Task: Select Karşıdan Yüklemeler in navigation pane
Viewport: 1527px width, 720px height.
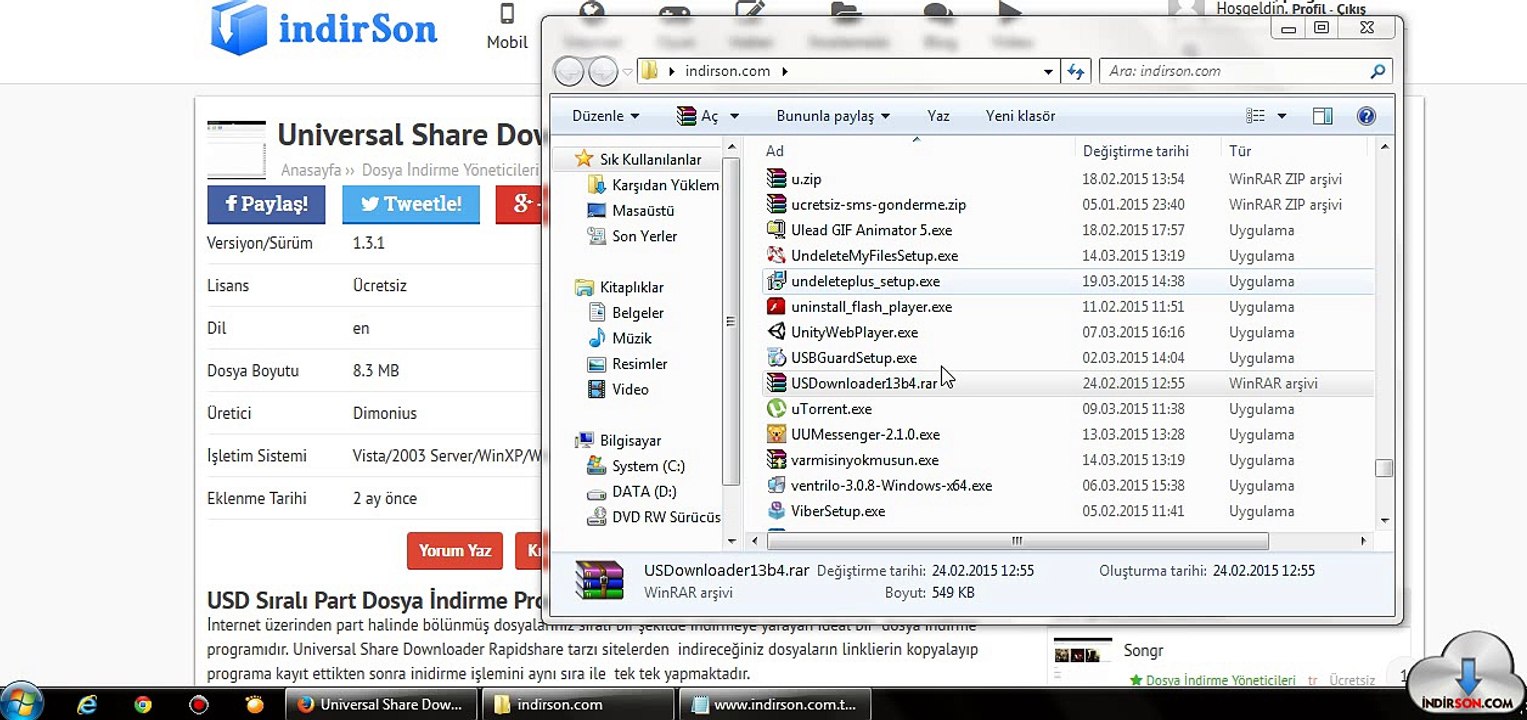Action: (653, 185)
